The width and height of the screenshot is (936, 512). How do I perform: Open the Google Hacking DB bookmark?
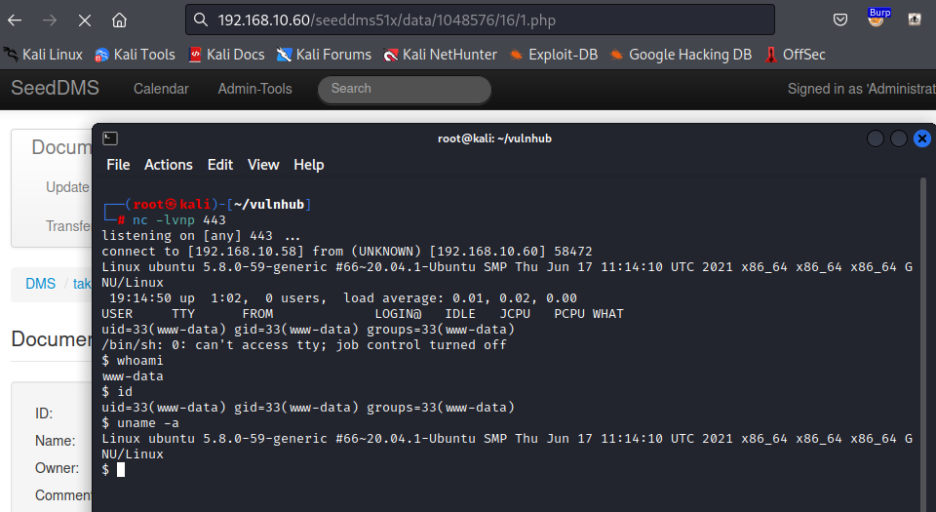click(x=681, y=55)
